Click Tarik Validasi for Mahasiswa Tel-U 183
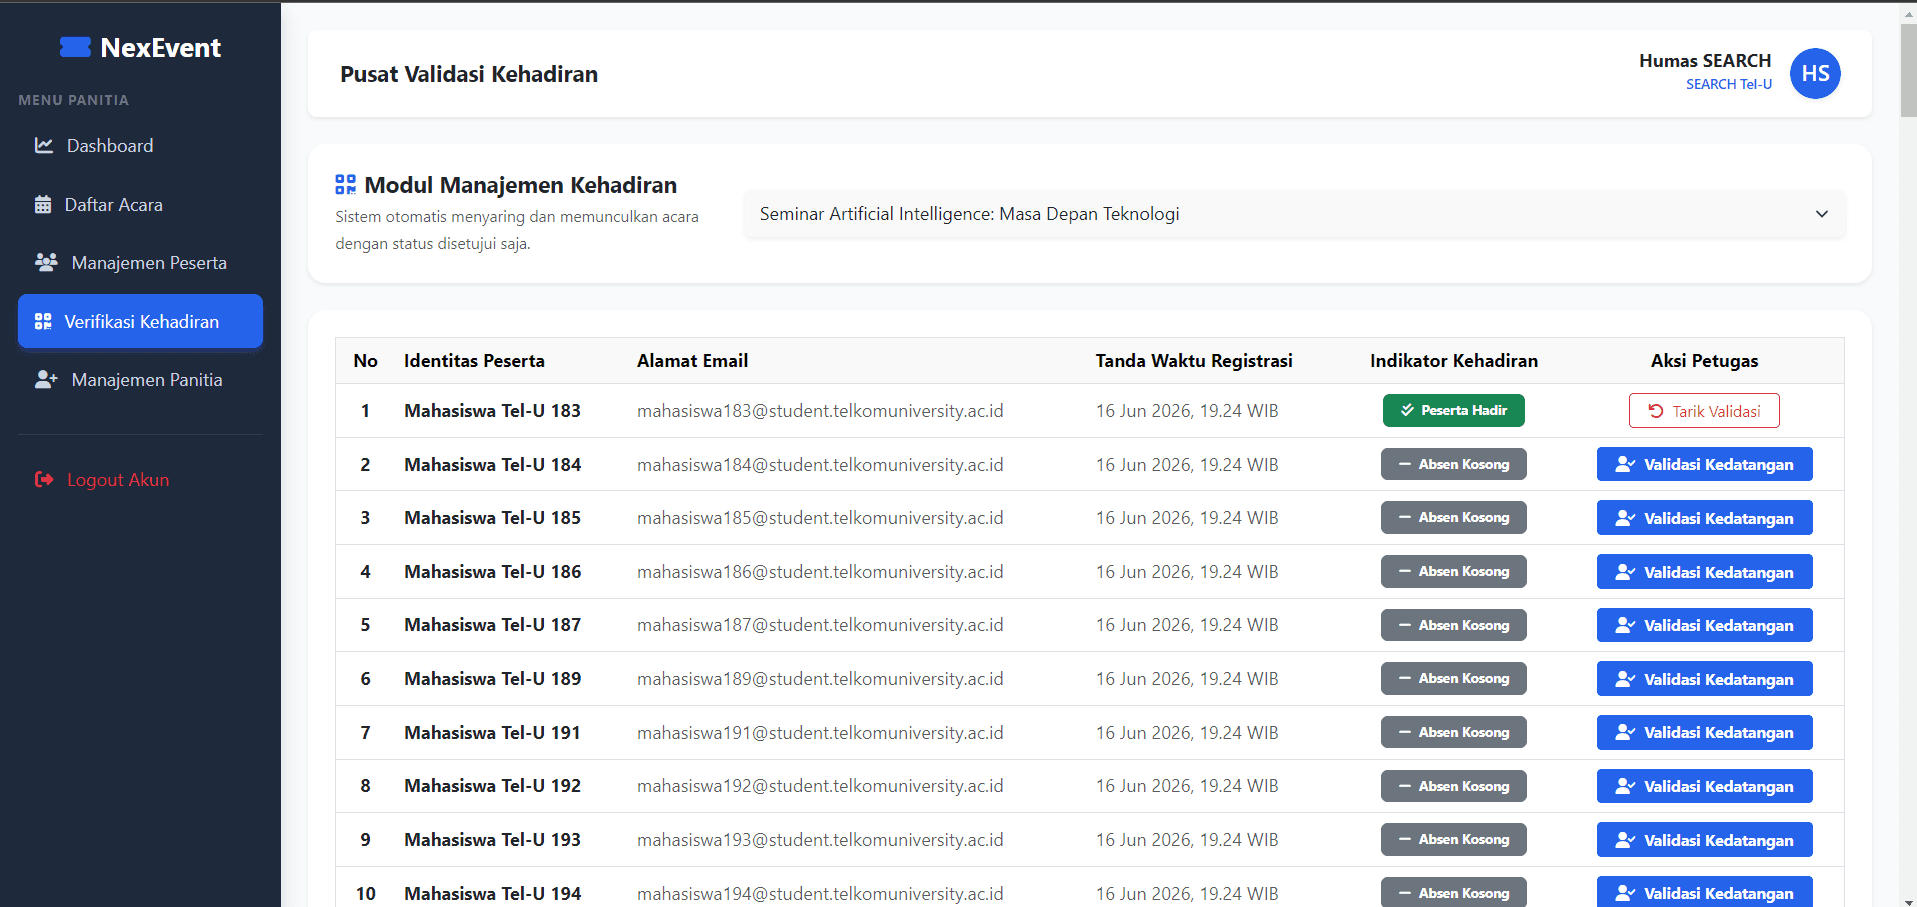The image size is (1917, 907). pyautogui.click(x=1704, y=411)
